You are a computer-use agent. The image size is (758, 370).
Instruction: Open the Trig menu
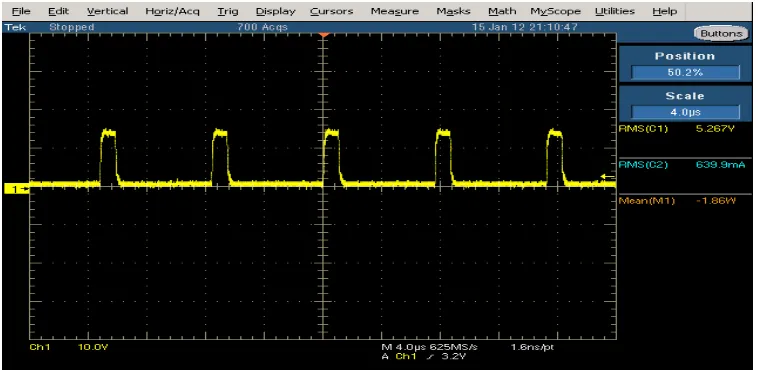click(x=227, y=11)
